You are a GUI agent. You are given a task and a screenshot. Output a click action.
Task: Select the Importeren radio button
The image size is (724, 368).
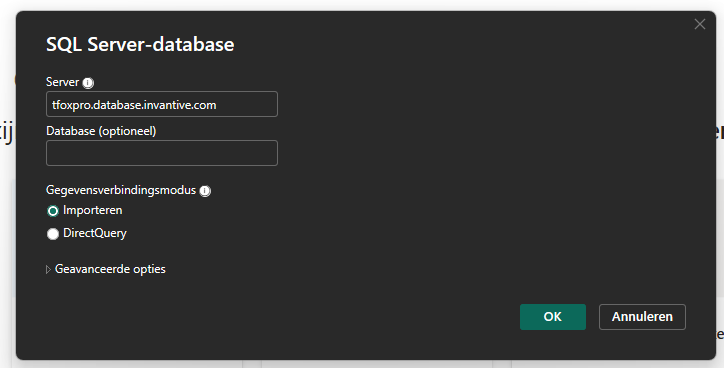[x=53, y=211]
